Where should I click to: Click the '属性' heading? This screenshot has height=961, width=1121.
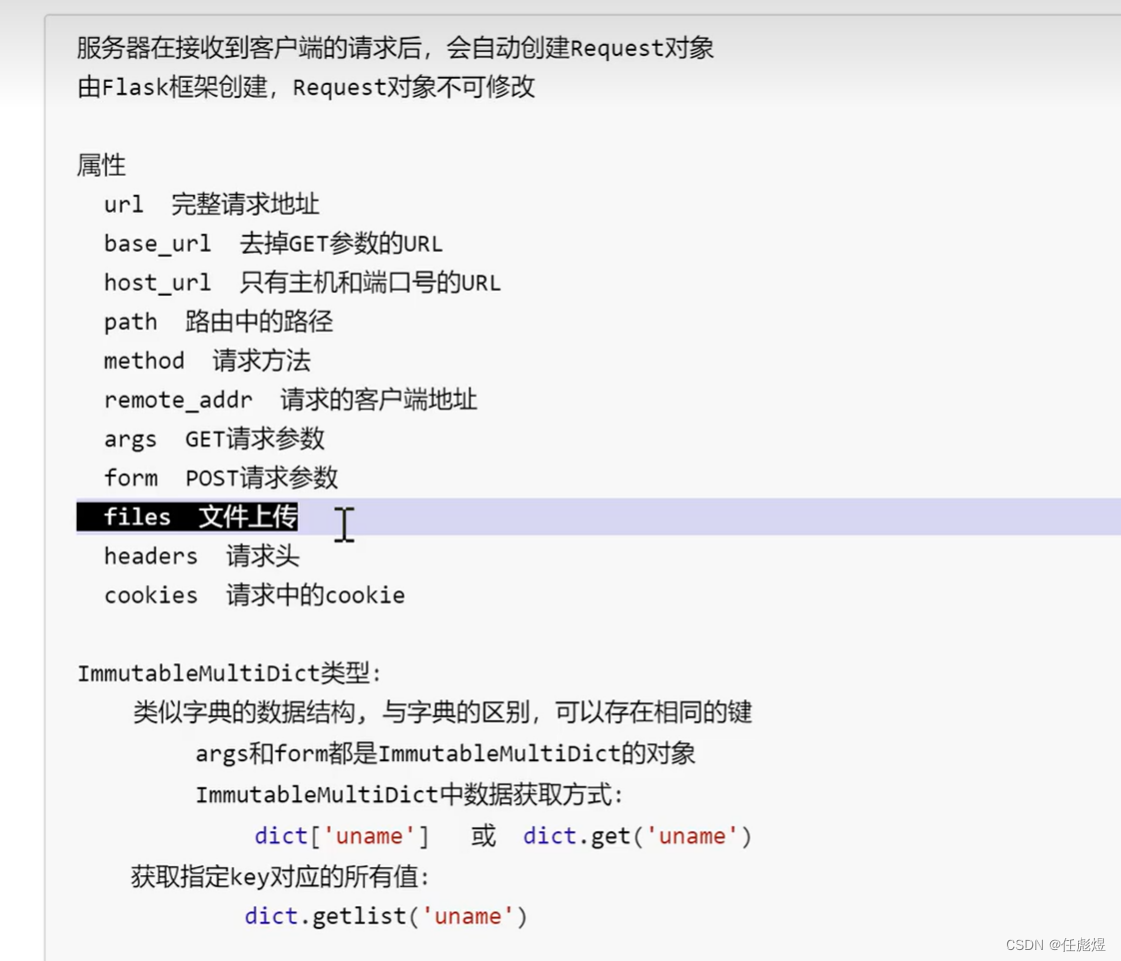(102, 165)
